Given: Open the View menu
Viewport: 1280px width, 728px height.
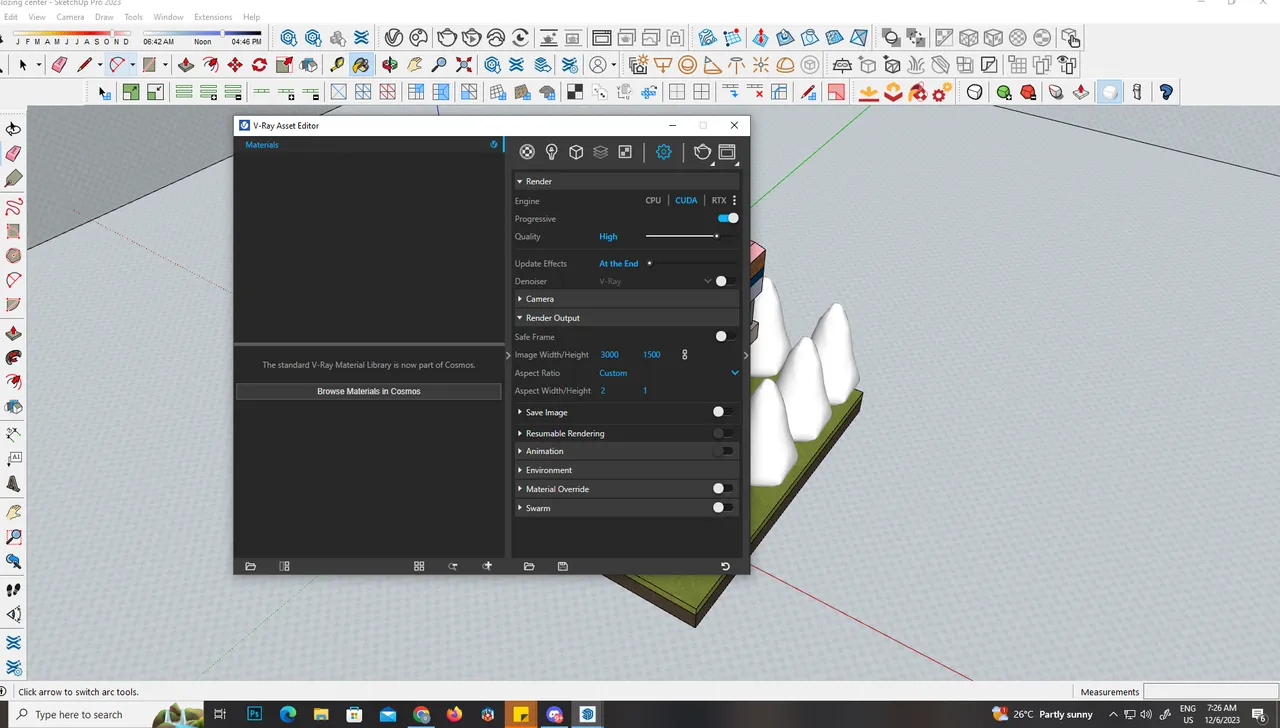Looking at the screenshot, I should pos(37,17).
